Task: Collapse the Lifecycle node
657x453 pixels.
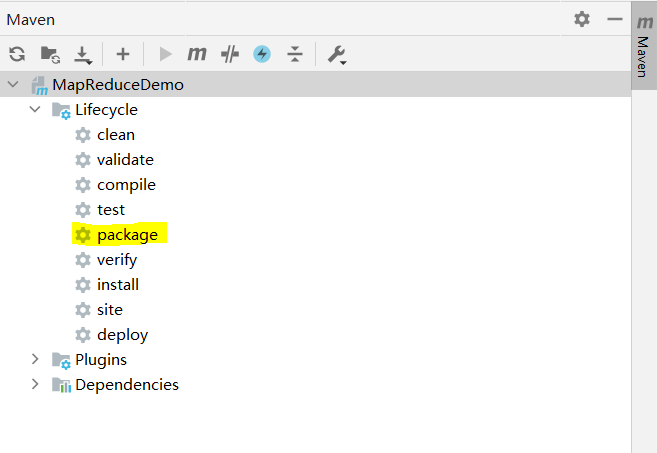Action: click(35, 109)
